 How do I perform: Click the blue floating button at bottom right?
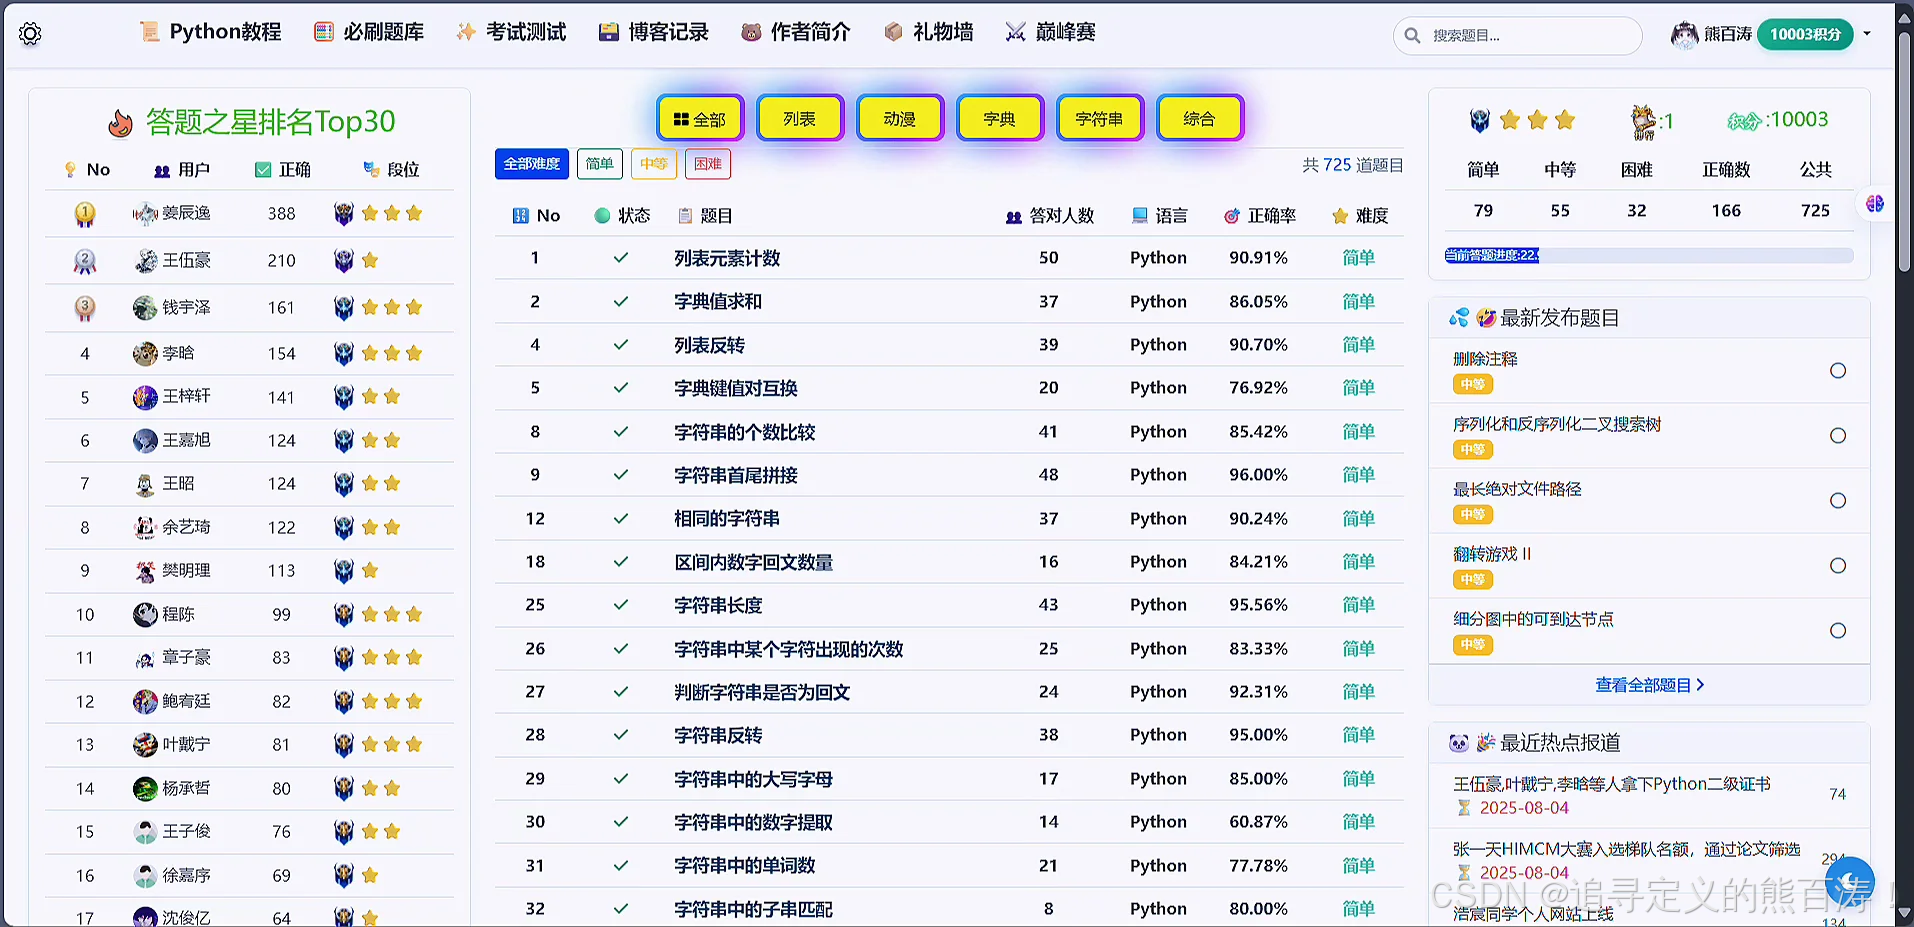click(1849, 881)
